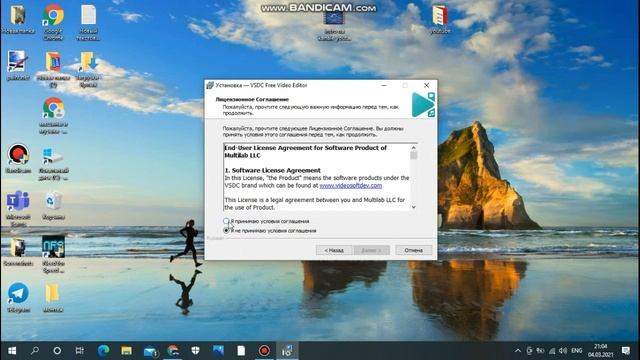
Task: Select the Bandicam desktop shortcut
Action: pos(18,158)
